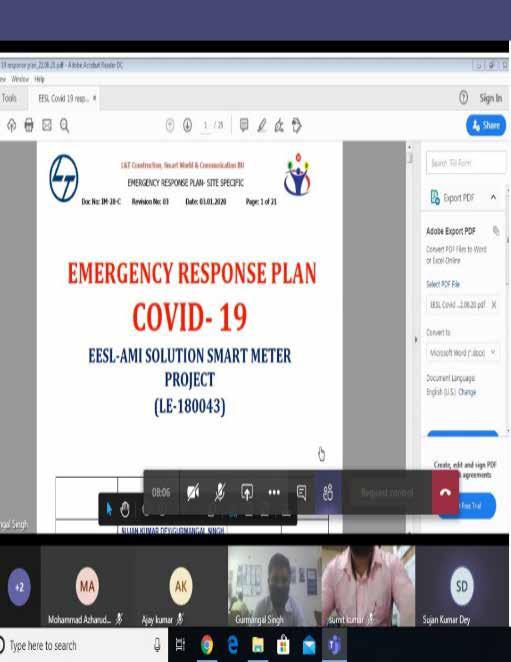Click the blue Share button

[486, 125]
